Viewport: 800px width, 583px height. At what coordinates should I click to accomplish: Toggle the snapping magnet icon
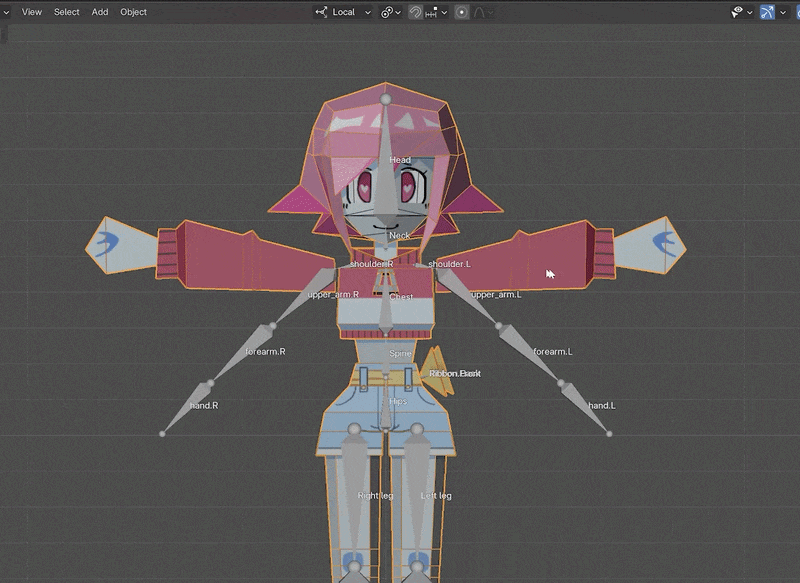[x=415, y=12]
